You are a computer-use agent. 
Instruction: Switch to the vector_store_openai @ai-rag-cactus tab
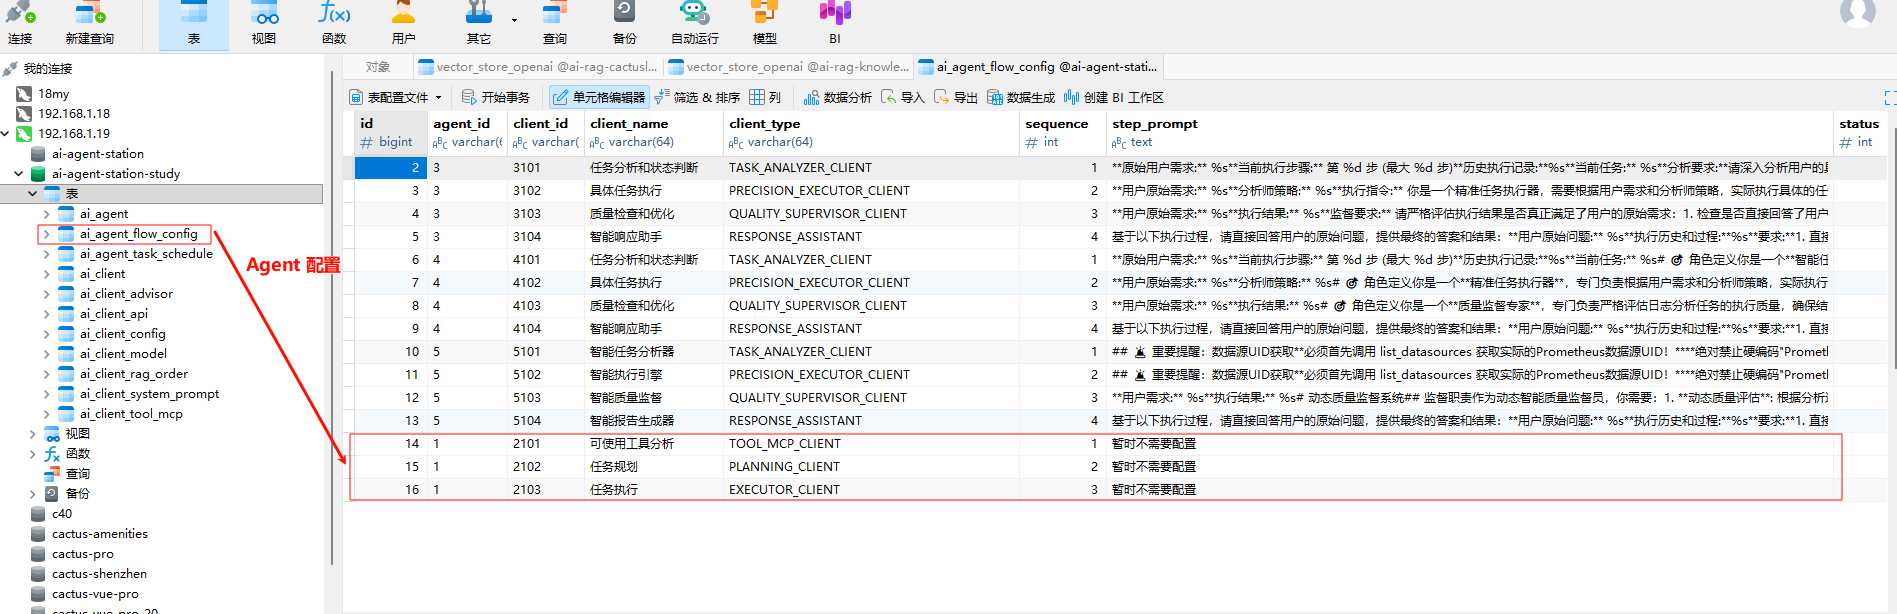537,67
